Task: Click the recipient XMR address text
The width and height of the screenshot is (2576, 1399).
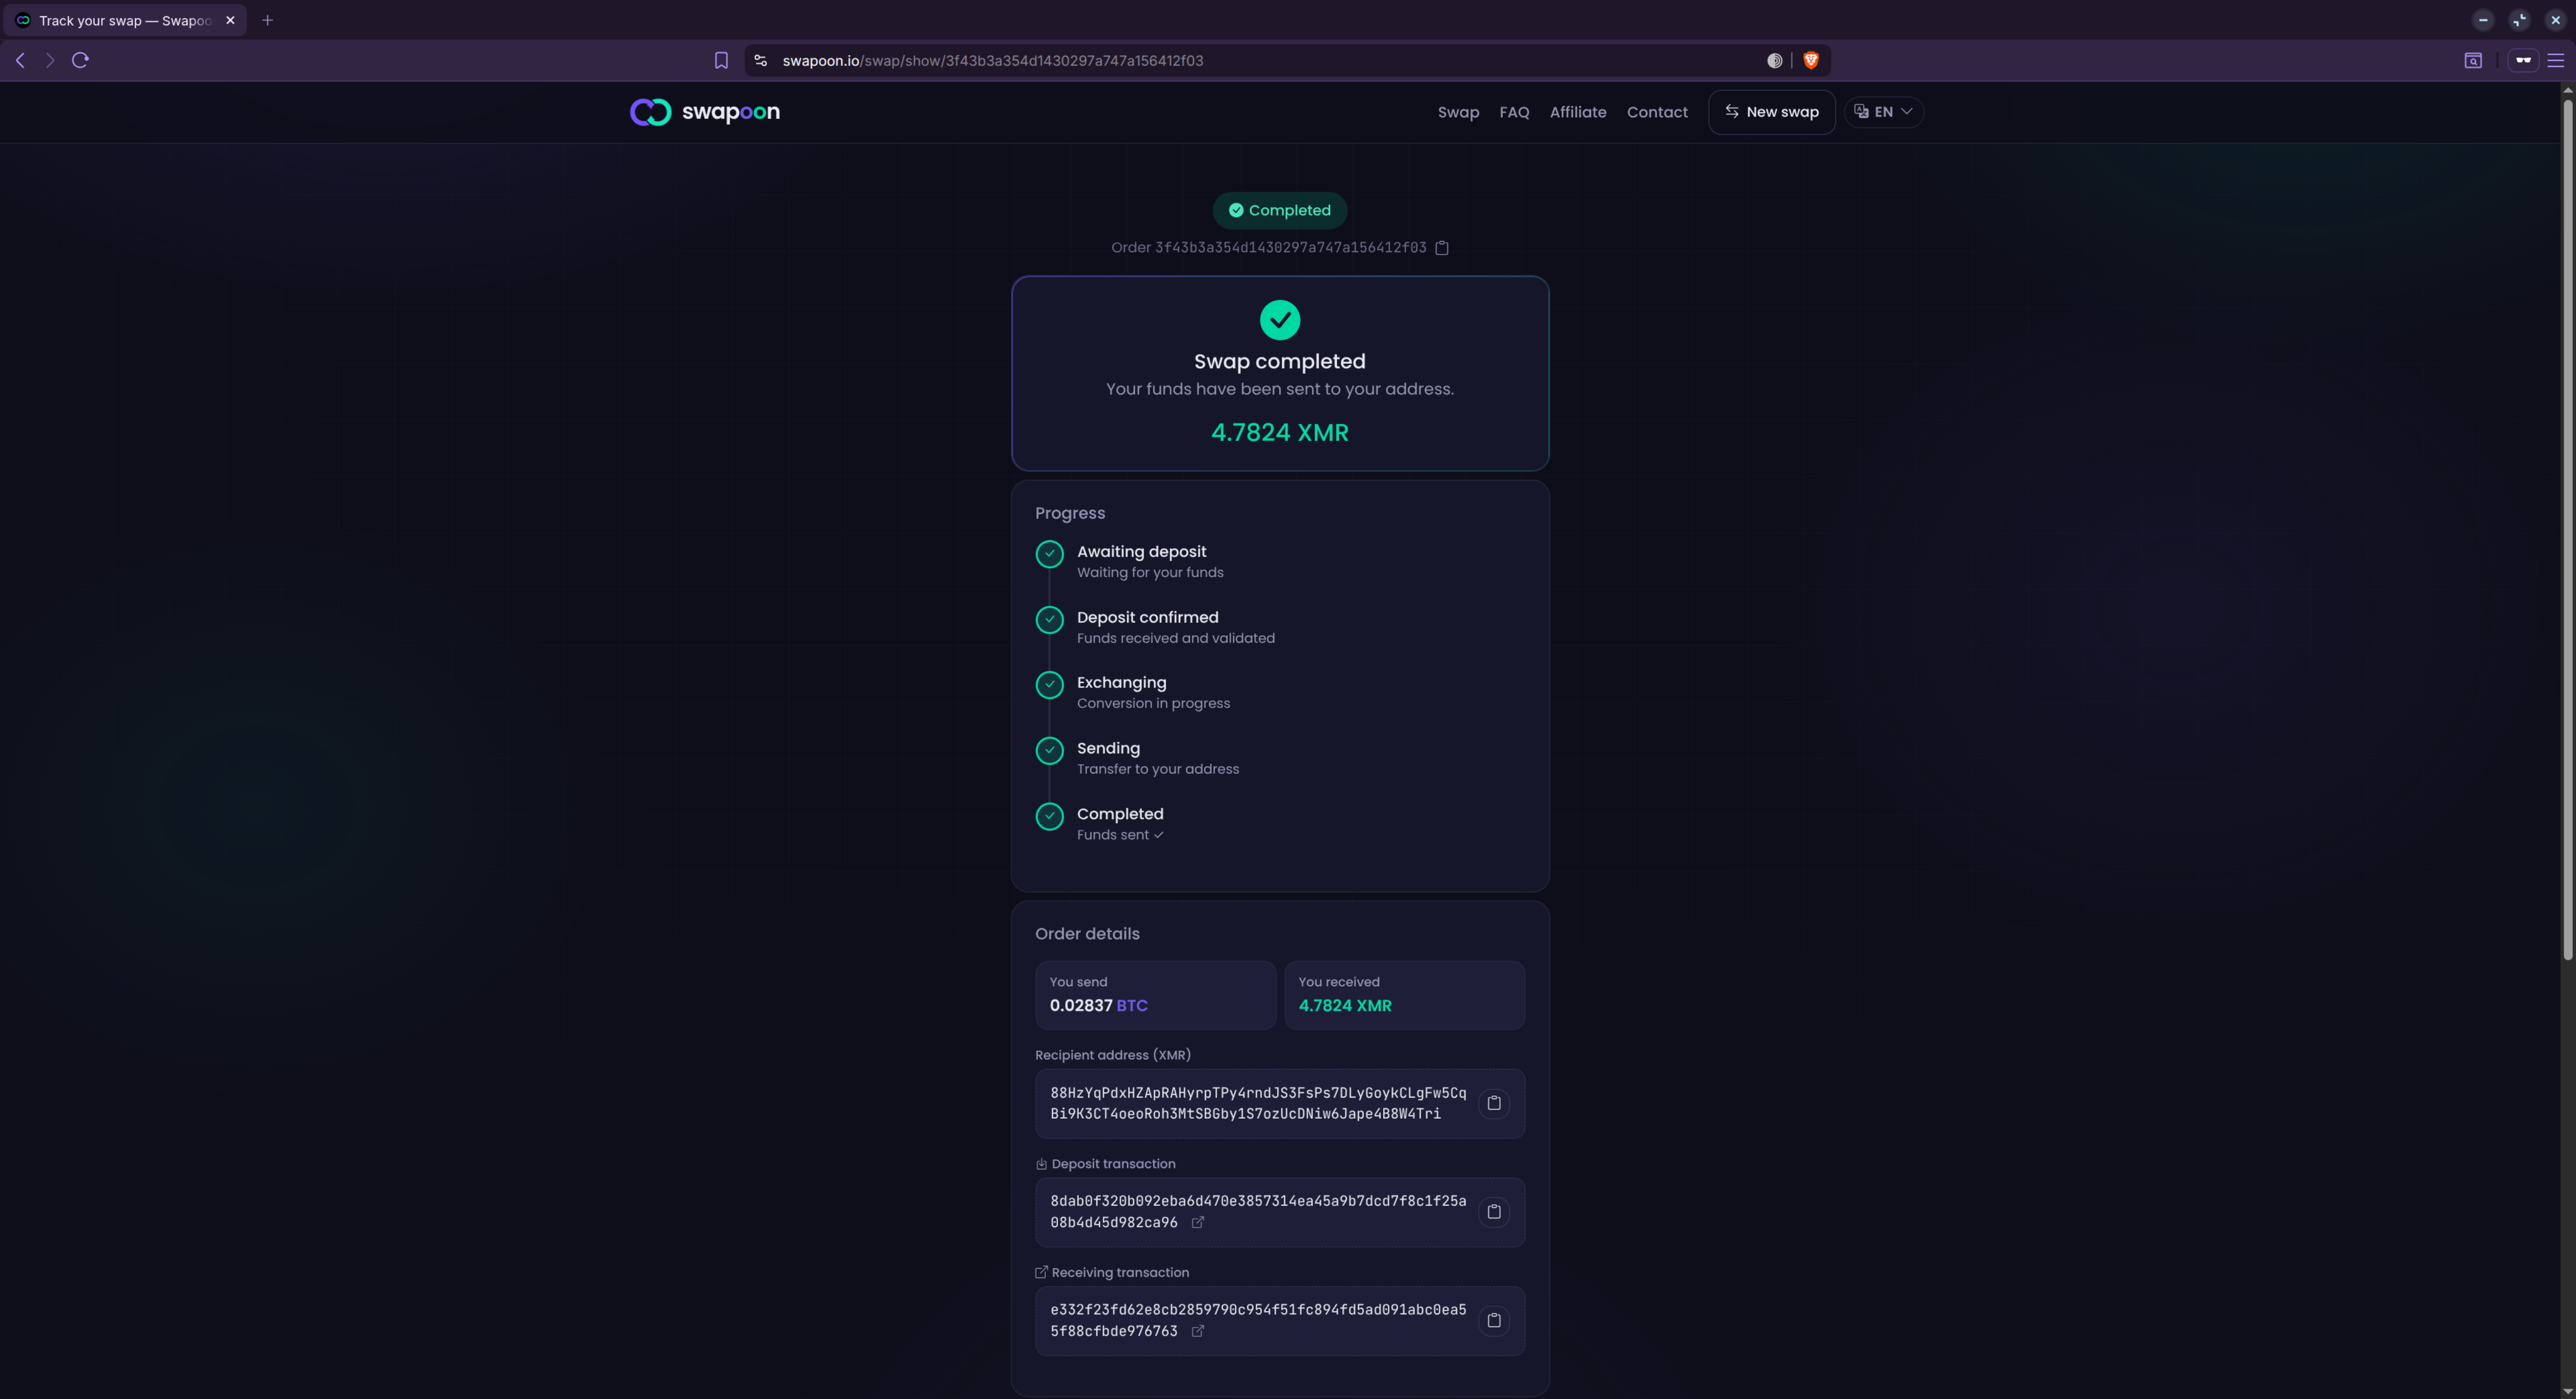Action: point(1258,1103)
